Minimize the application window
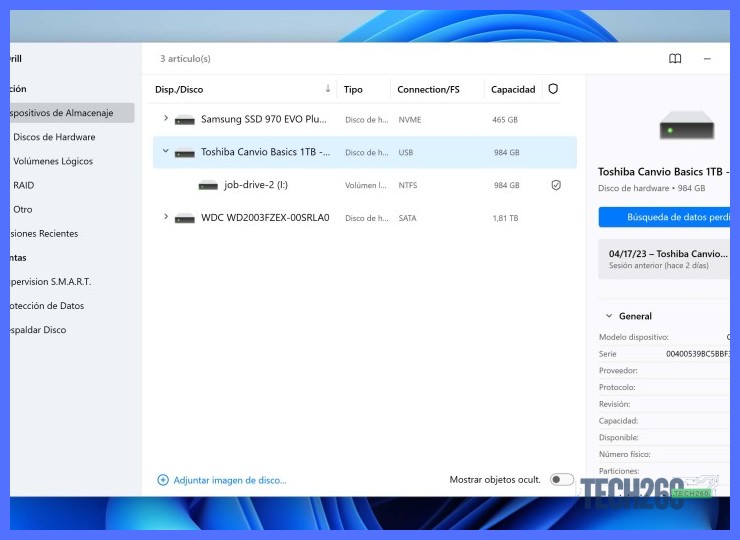 coord(707,59)
